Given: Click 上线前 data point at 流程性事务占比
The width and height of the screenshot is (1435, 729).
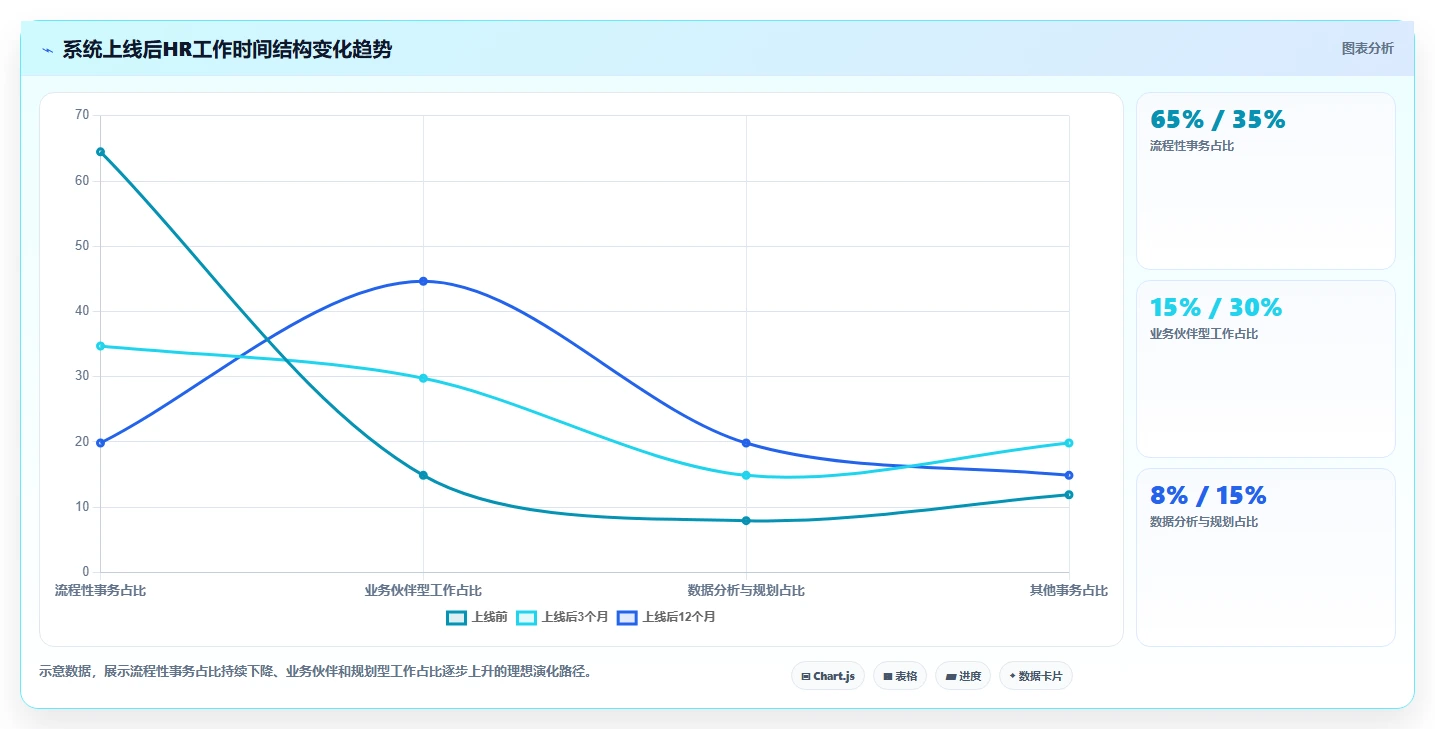Looking at the screenshot, I should [100, 152].
